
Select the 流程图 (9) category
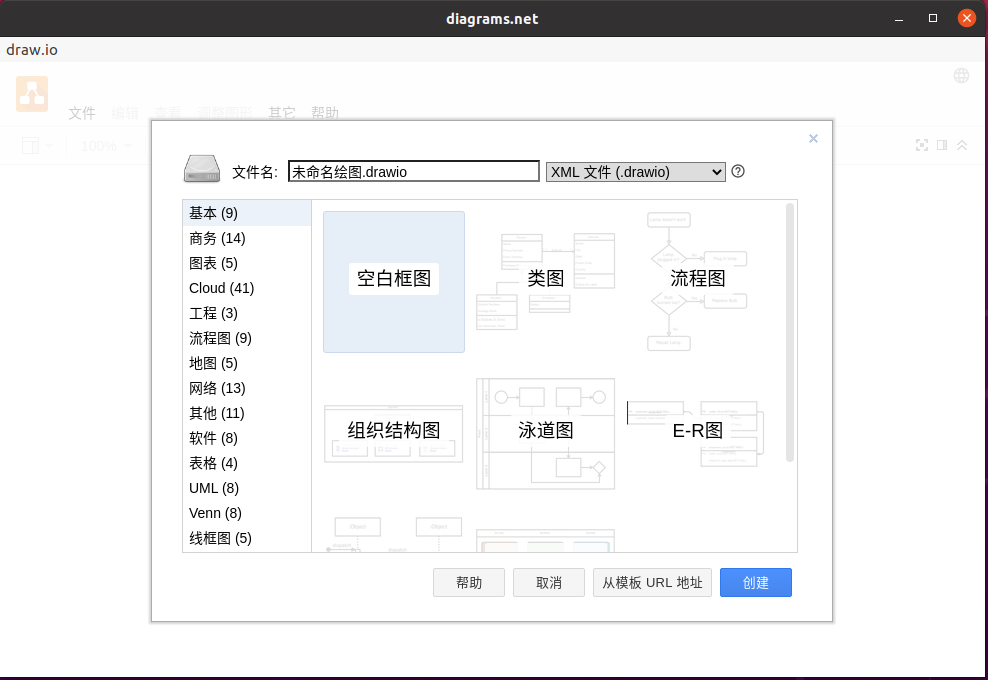click(x=247, y=338)
